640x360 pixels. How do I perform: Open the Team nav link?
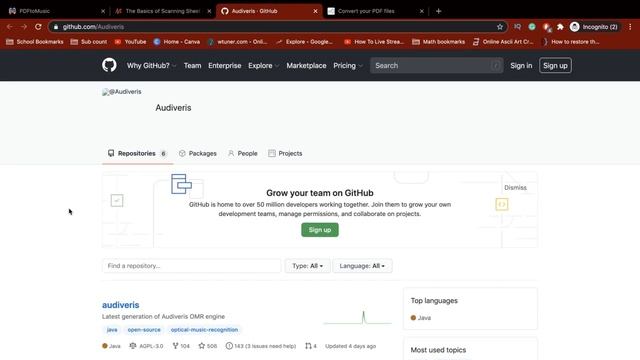[x=192, y=65]
